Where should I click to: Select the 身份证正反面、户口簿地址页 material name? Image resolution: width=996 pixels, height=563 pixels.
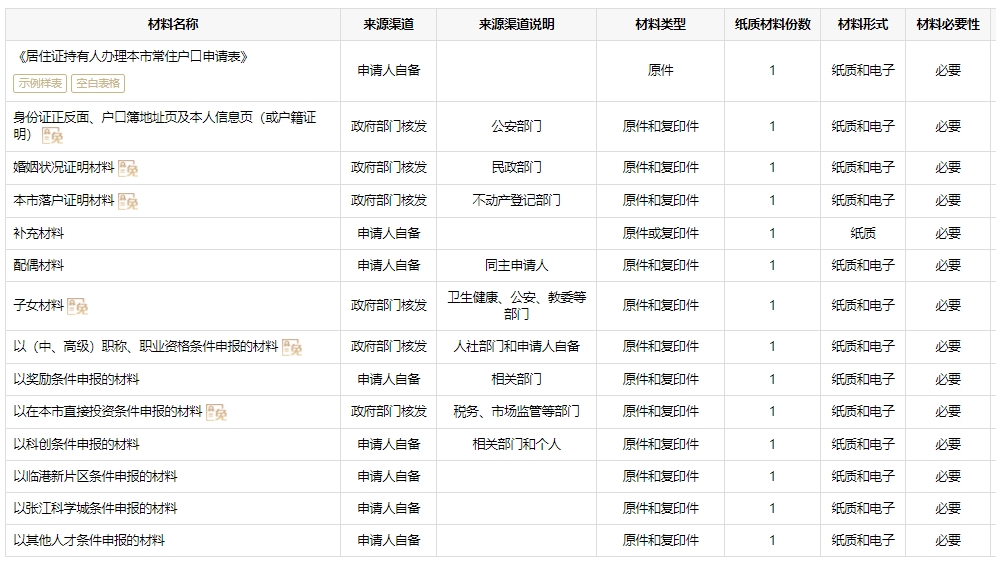[165, 125]
